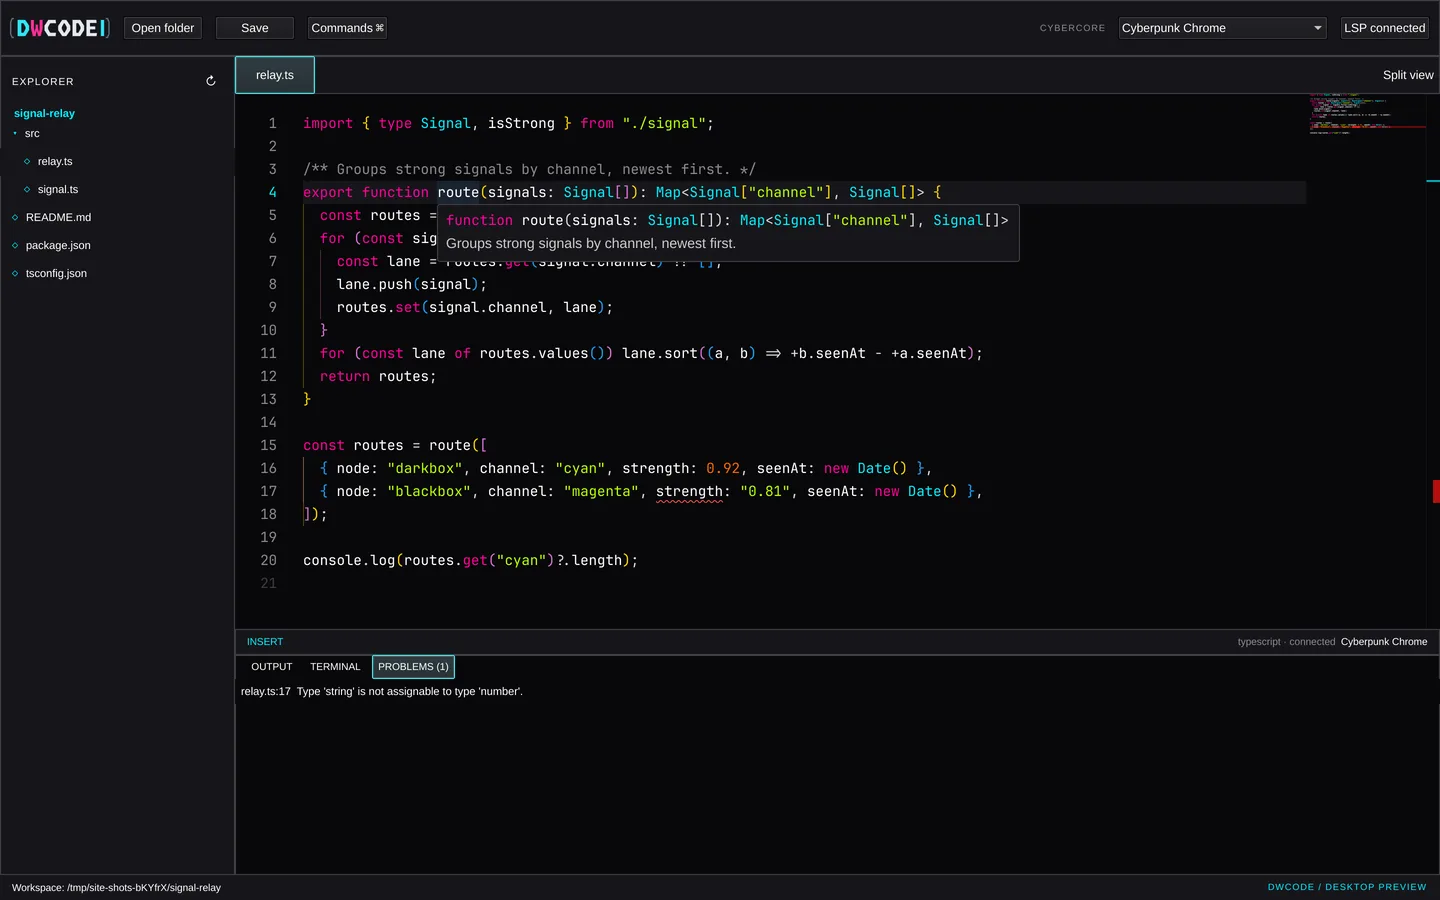Click the hover tooltip signature text
Image resolution: width=1440 pixels, height=900 pixels.
[727, 220]
